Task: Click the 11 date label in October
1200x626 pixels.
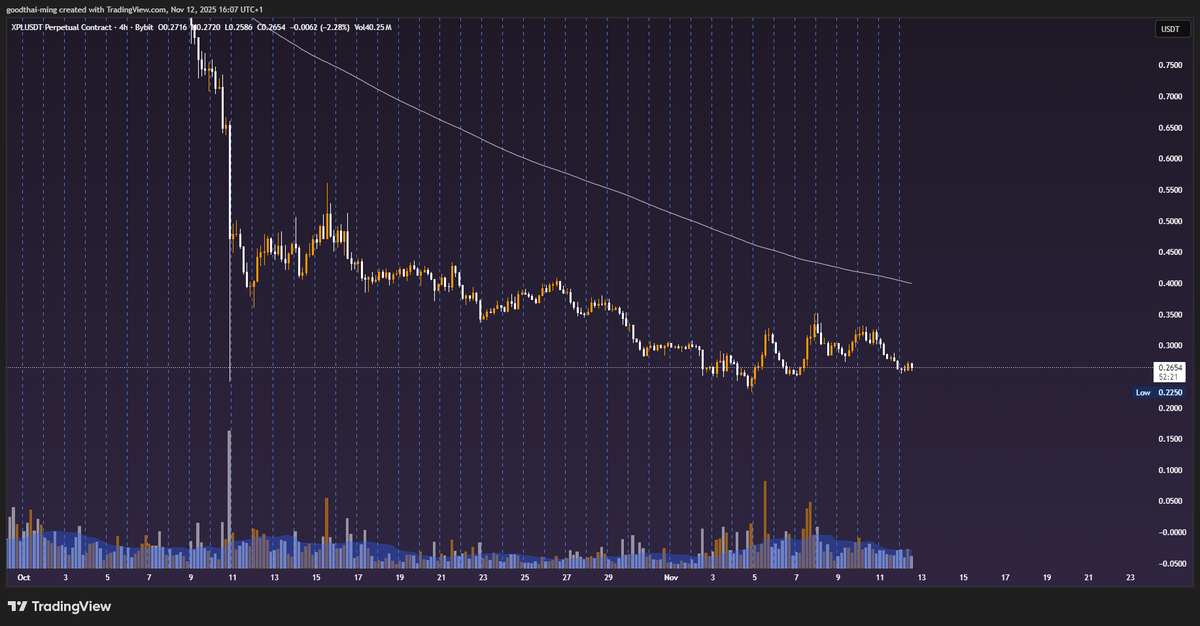Action: pyautogui.click(x=232, y=578)
